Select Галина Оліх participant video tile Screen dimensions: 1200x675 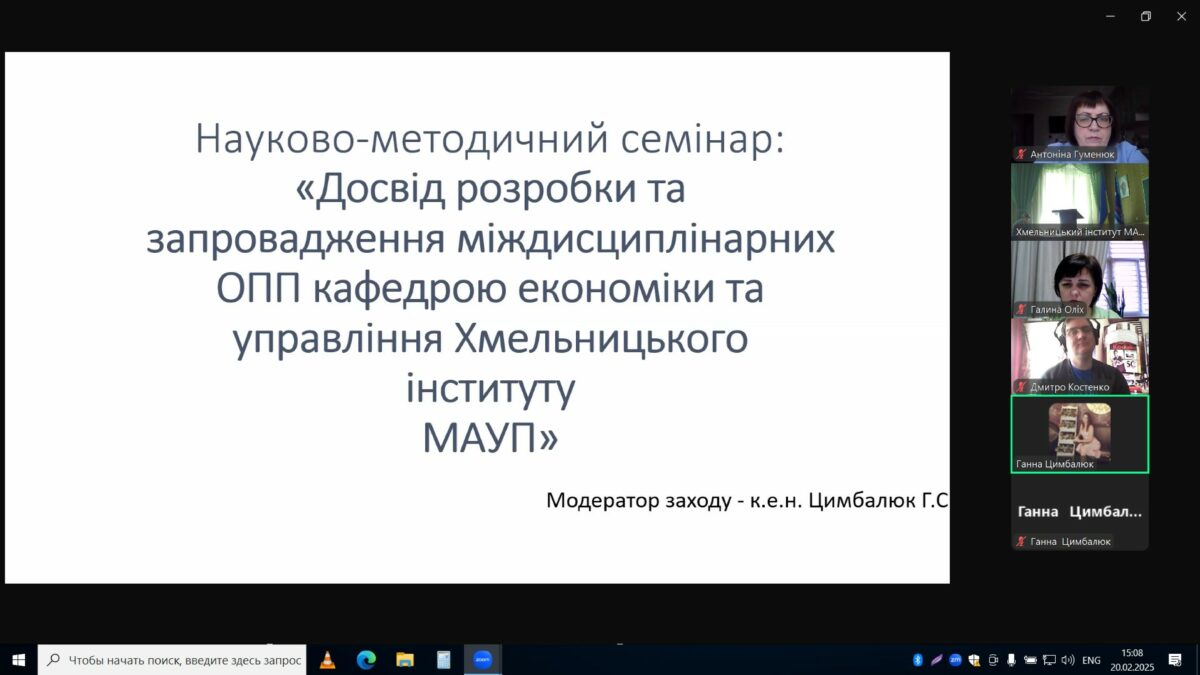[x=1079, y=279]
